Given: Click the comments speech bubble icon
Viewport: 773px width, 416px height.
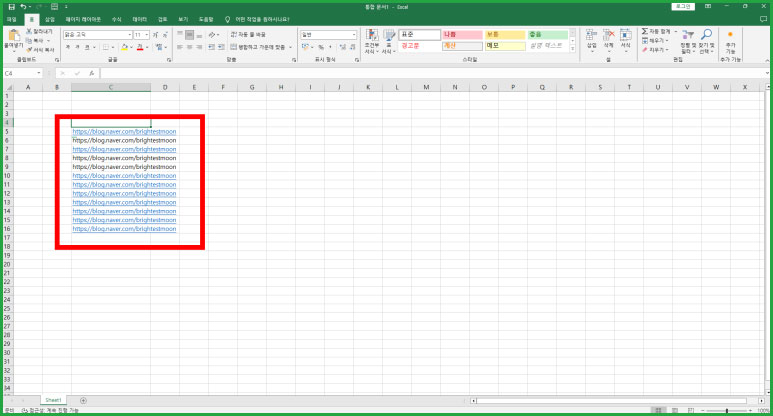Looking at the screenshot, I should coord(764,19).
